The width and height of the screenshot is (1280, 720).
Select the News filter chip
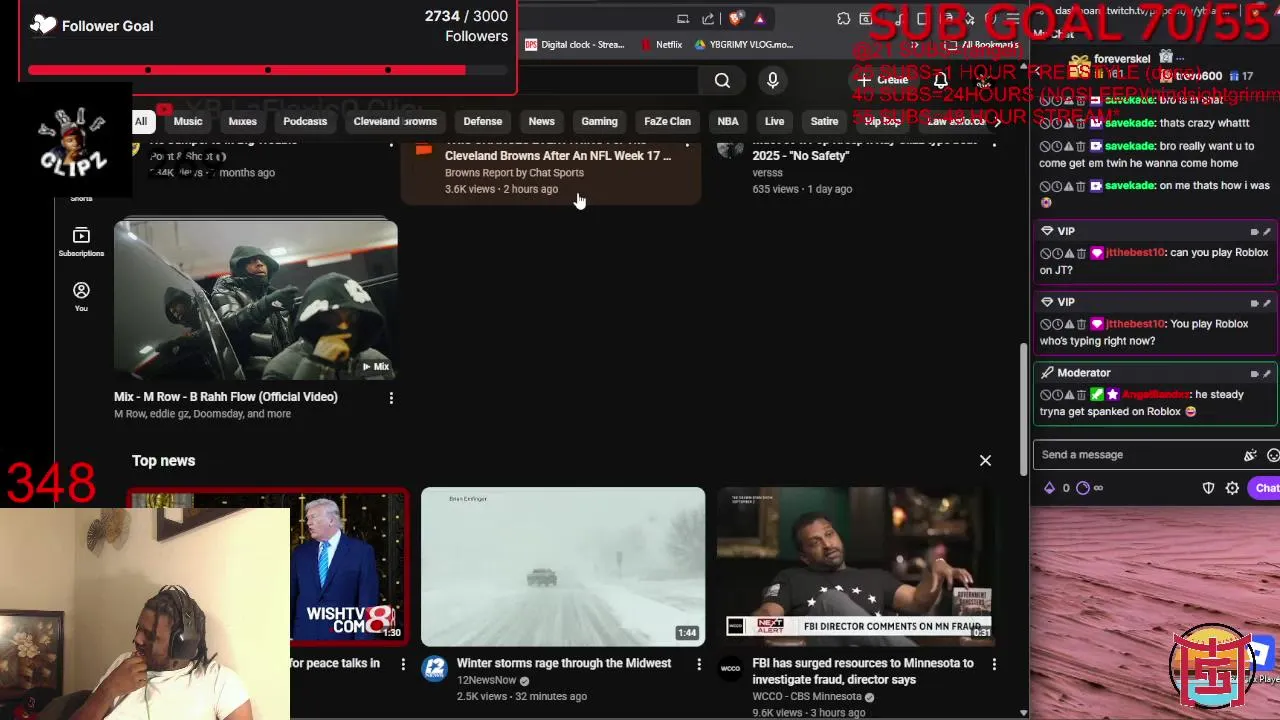(542, 122)
